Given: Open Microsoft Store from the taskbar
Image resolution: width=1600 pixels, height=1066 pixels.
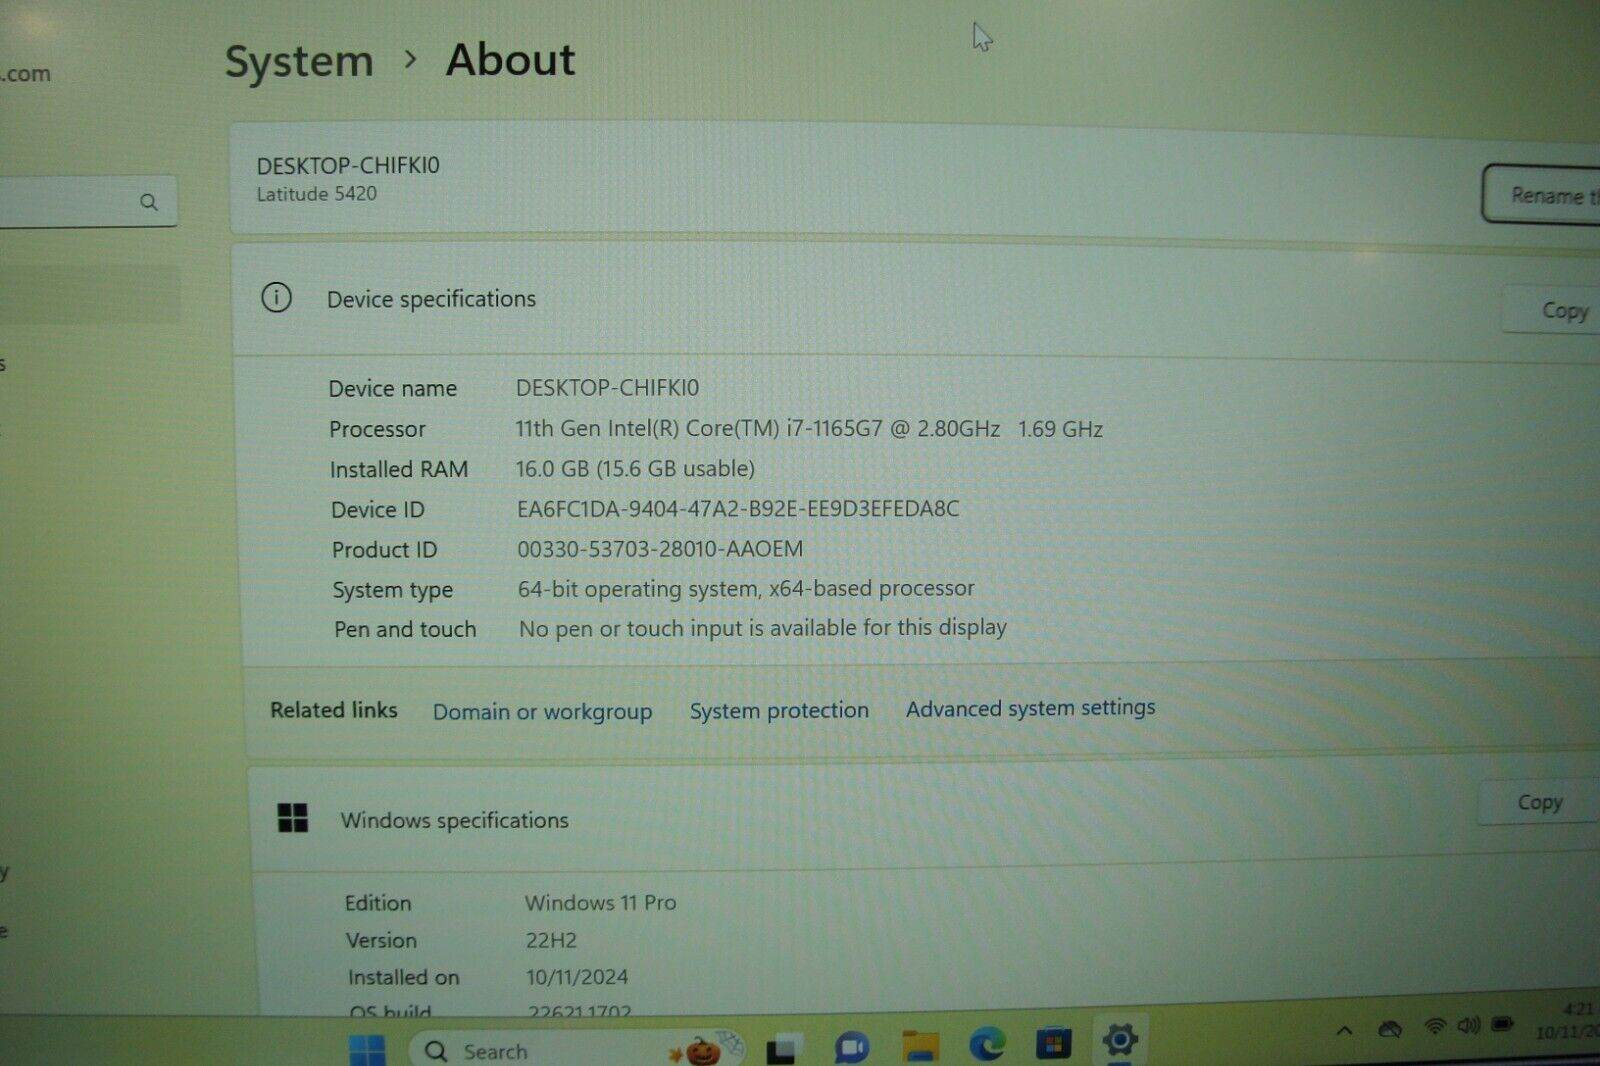Looking at the screenshot, I should point(1055,1046).
